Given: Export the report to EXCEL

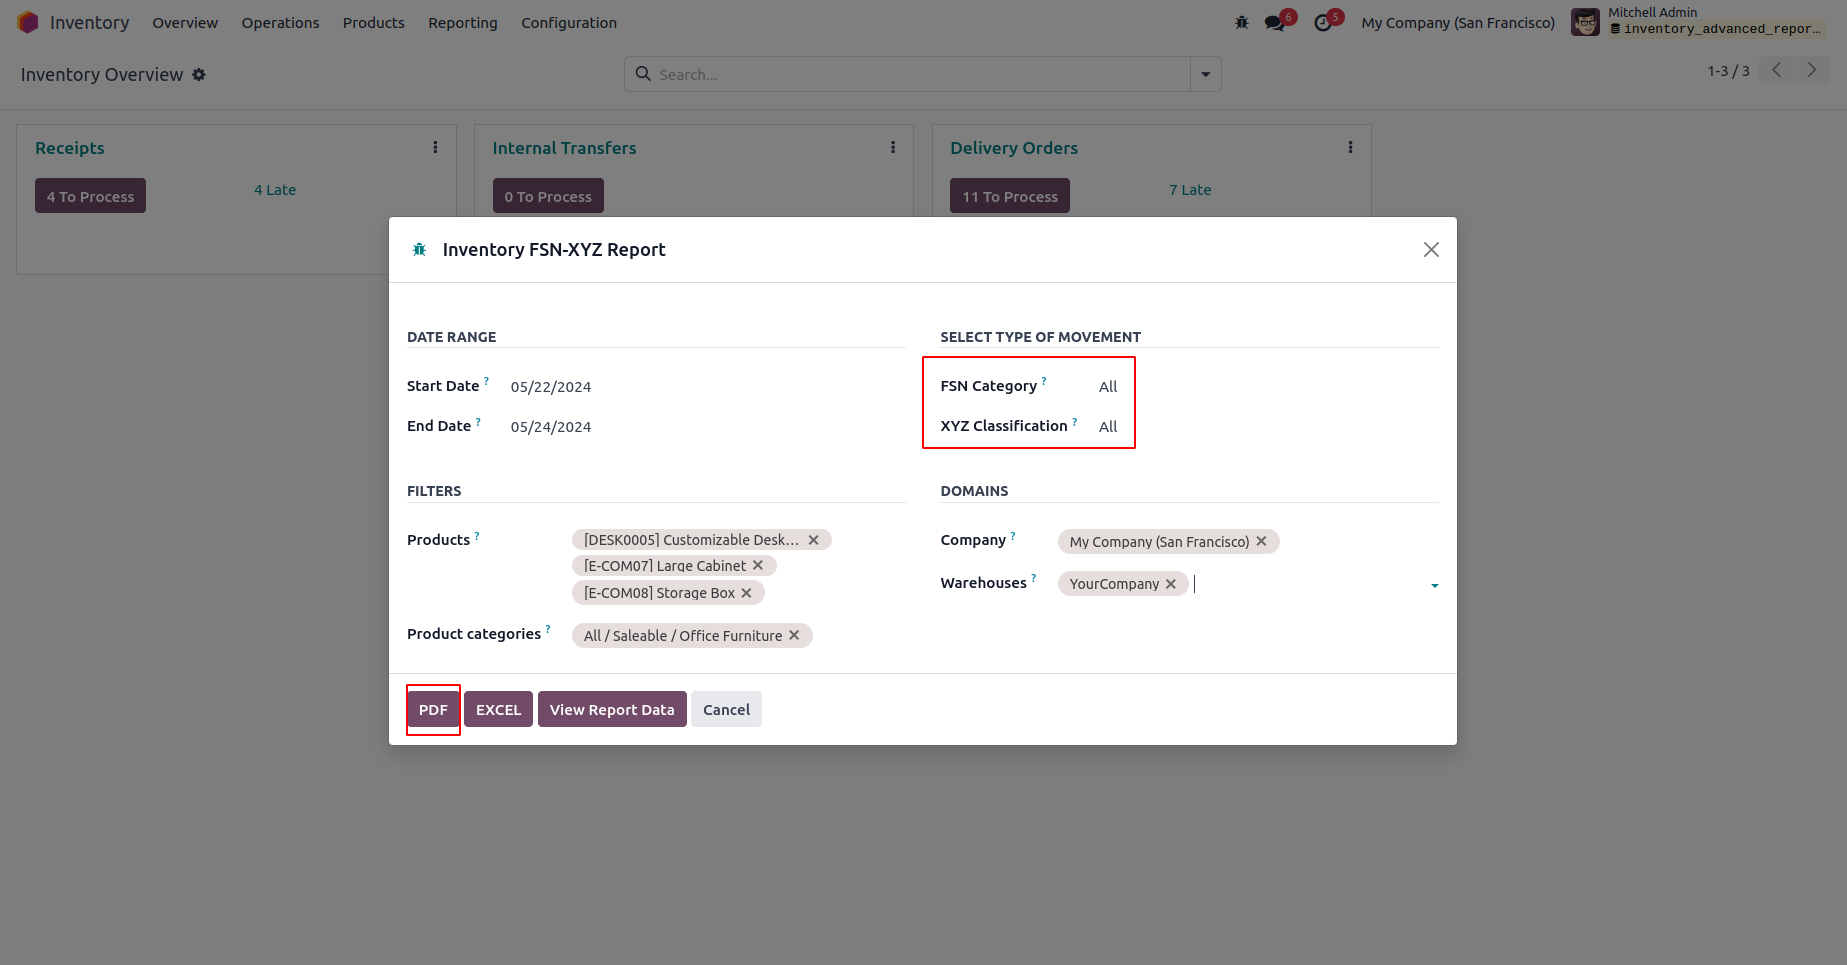Looking at the screenshot, I should [x=498, y=709].
